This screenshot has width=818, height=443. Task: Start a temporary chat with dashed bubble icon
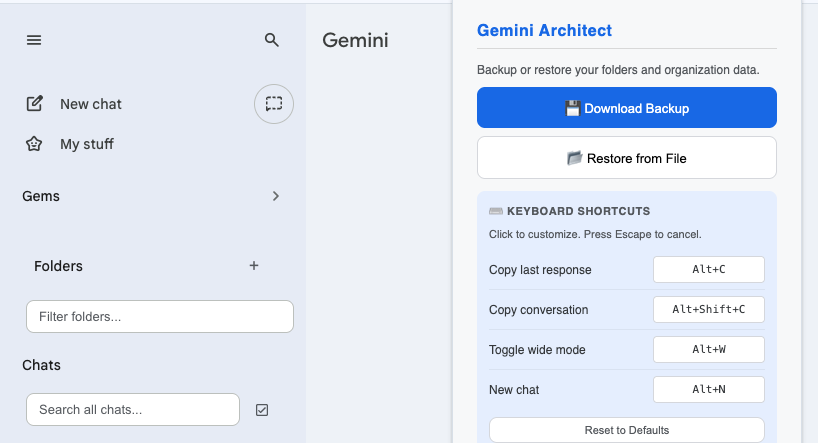pos(274,104)
